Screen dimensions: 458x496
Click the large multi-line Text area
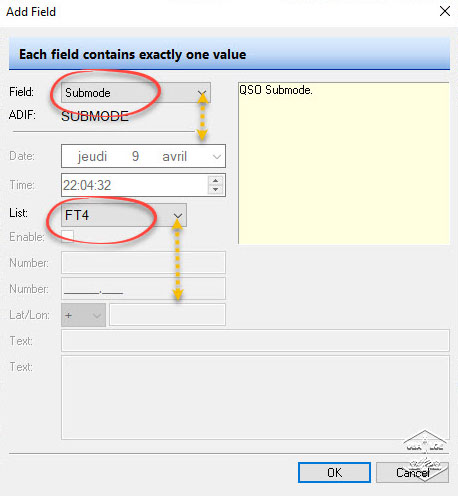tap(255, 397)
